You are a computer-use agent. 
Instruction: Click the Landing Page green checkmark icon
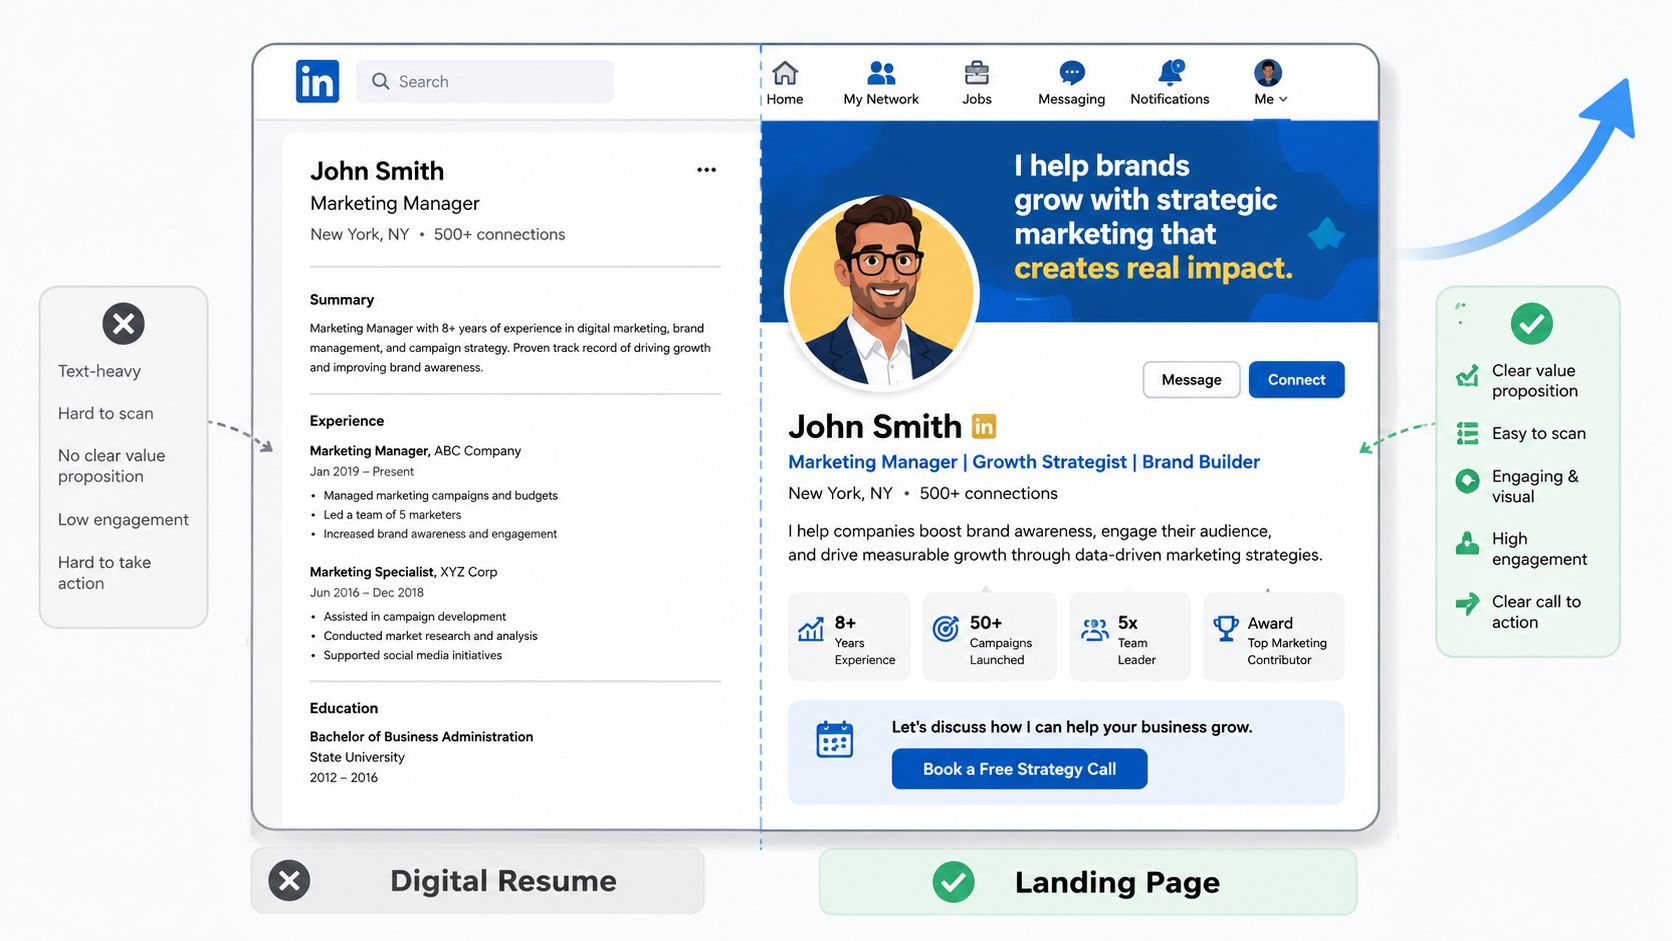click(953, 882)
